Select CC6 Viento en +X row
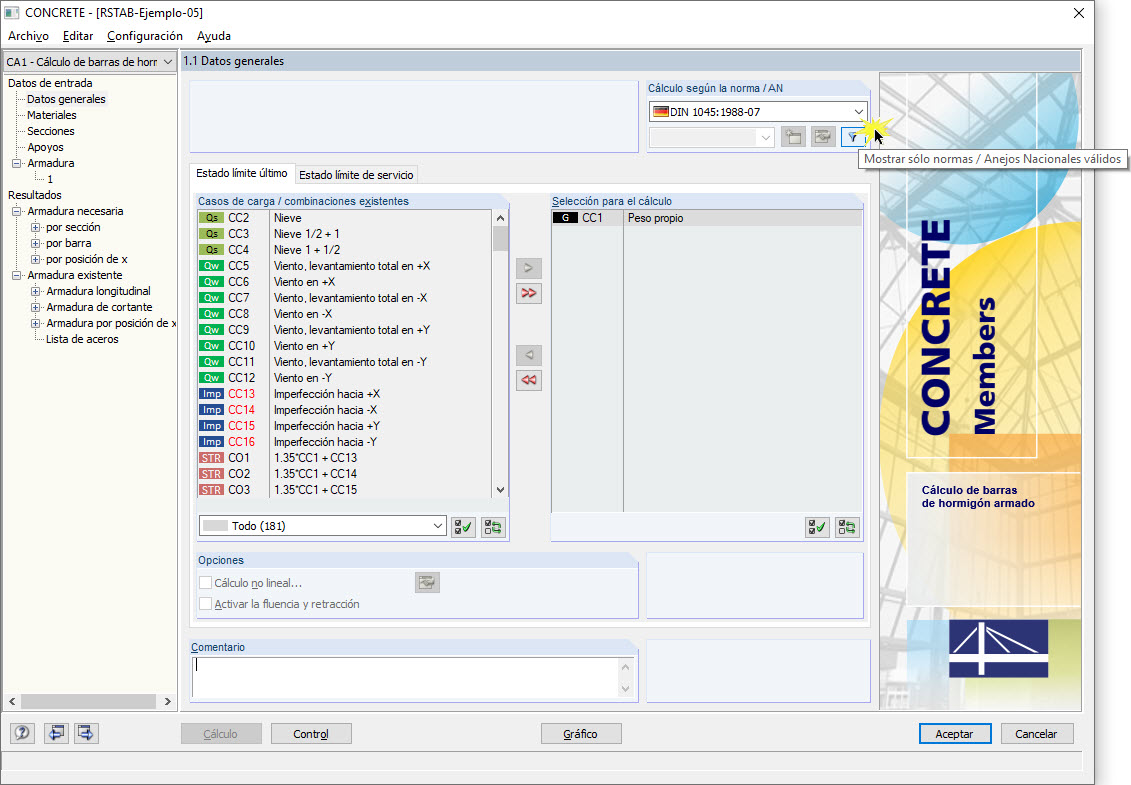Screen dimensions: 1131x785 coord(345,282)
